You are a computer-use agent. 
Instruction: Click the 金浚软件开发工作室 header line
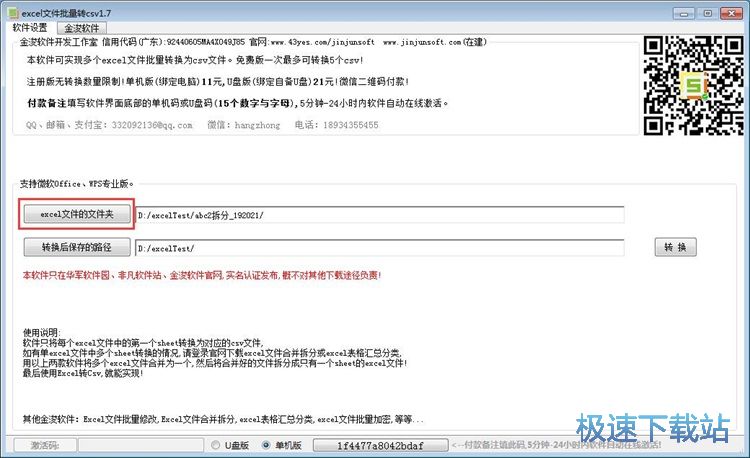click(x=253, y=42)
